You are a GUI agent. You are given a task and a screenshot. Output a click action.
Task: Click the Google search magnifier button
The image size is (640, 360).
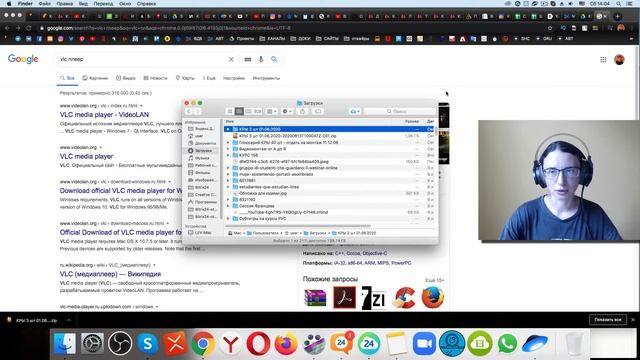(x=274, y=59)
